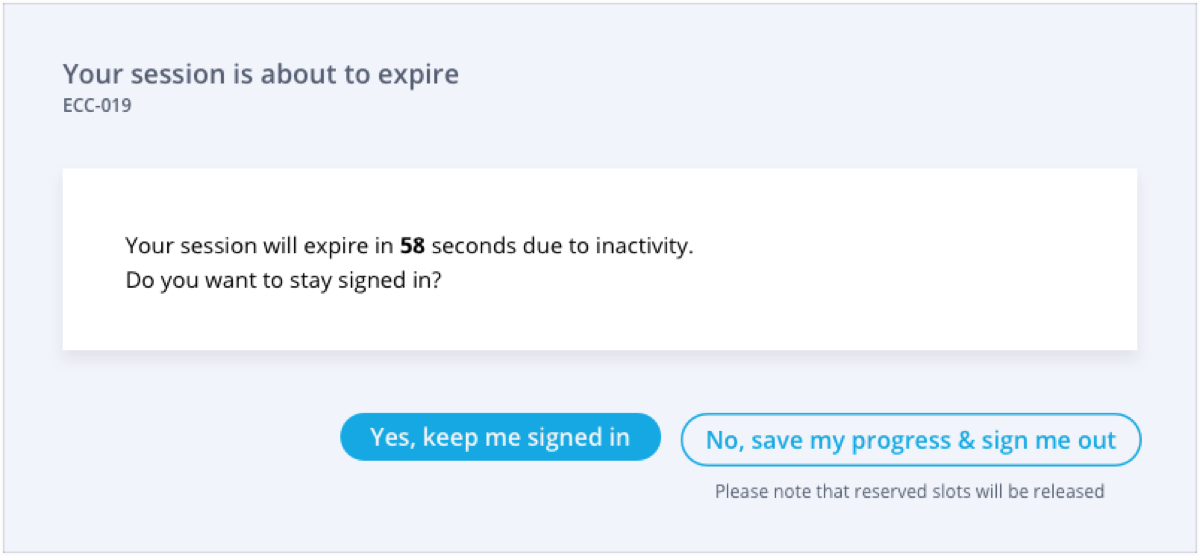The height and width of the screenshot is (556, 1200).
Task: Click the bold 58 seconds countdown number
Action: coord(412,246)
